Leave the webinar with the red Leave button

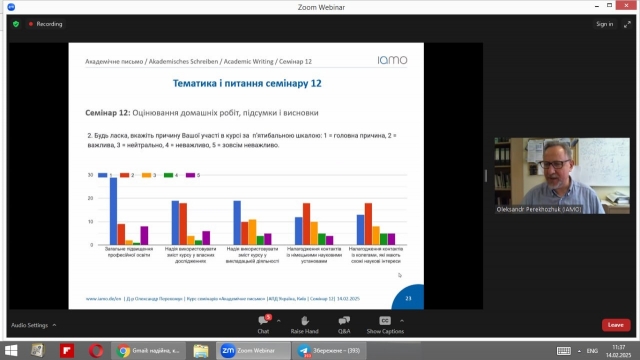[616, 325]
